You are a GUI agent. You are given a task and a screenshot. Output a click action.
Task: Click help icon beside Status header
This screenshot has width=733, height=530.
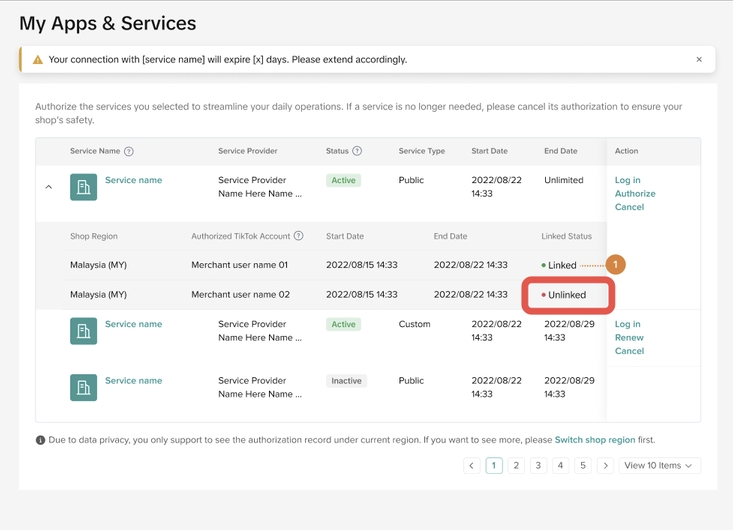357,151
